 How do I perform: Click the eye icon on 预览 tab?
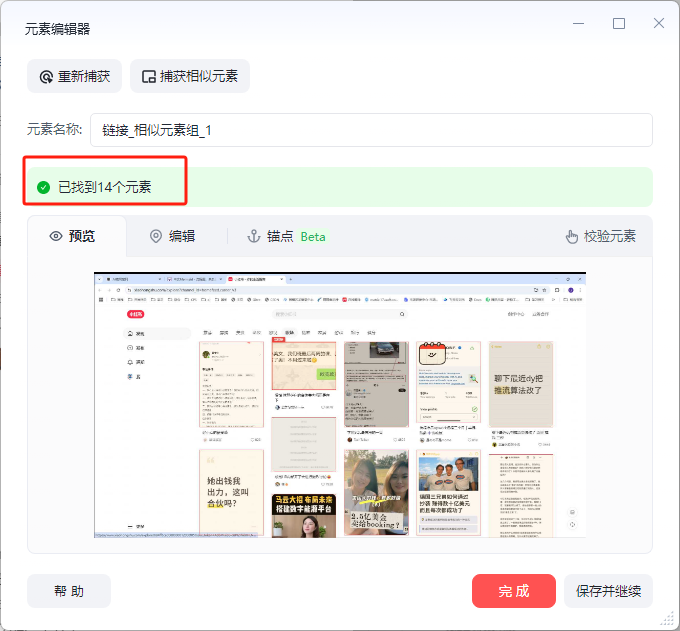click(56, 236)
